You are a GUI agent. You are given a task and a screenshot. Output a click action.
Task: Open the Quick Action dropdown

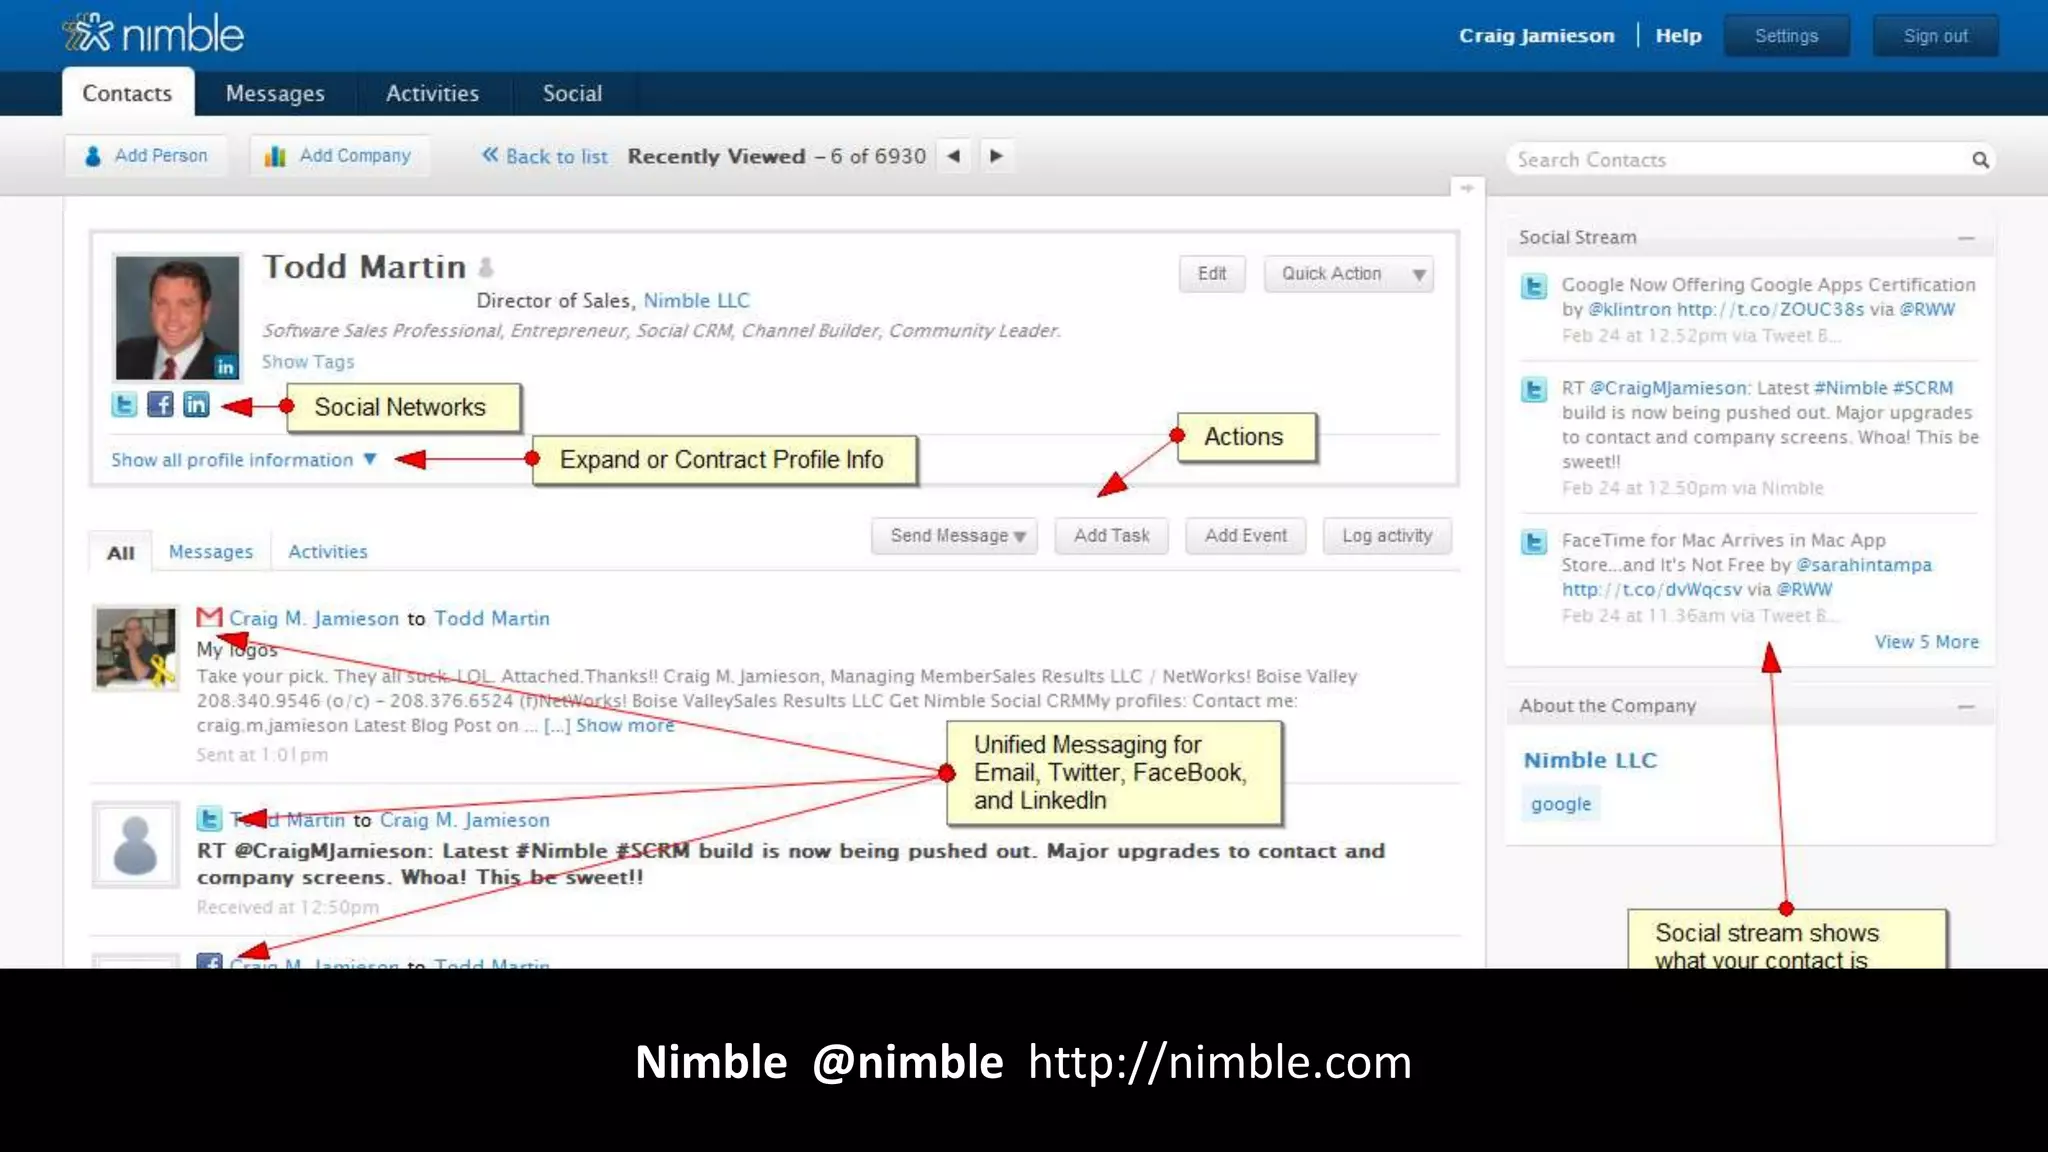pos(1348,274)
